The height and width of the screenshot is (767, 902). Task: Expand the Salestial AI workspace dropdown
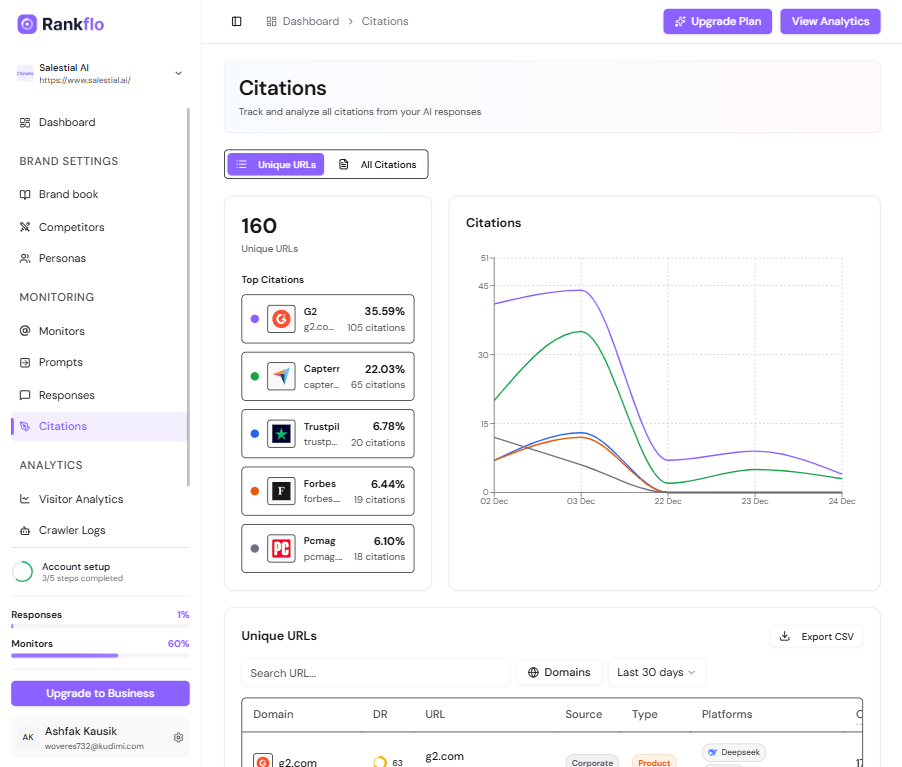point(178,73)
